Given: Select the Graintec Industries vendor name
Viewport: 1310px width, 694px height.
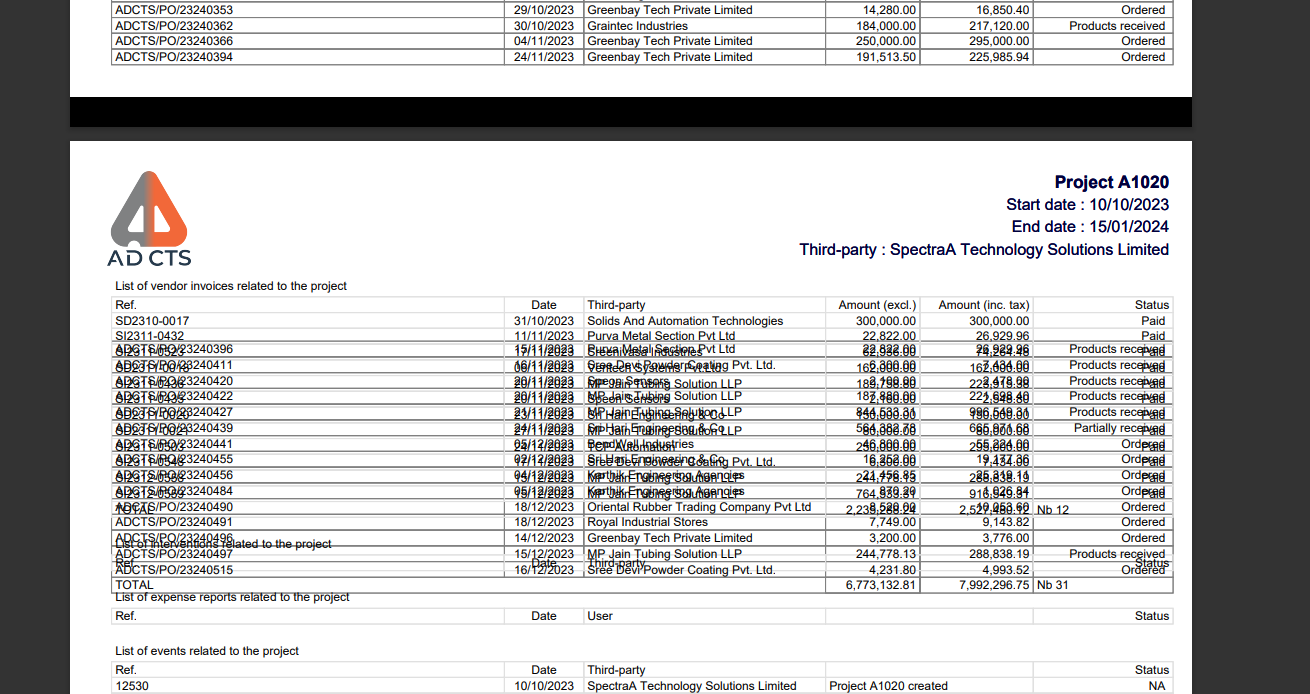Looking at the screenshot, I should tap(637, 26).
